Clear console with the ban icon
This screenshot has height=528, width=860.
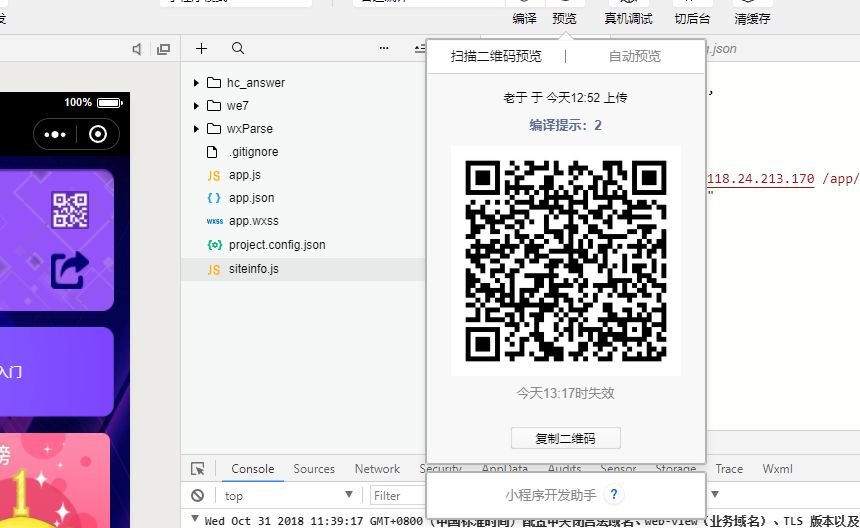[x=197, y=496]
